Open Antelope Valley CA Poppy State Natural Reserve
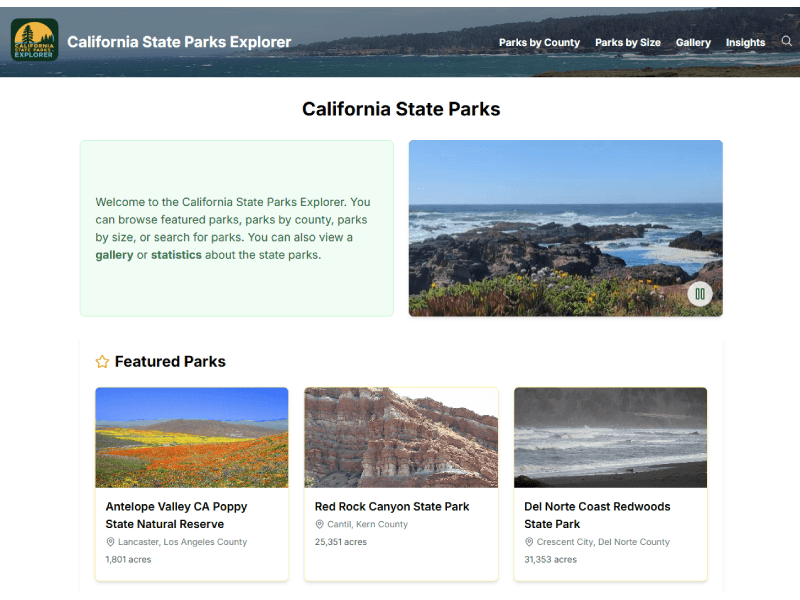 pyautogui.click(x=182, y=515)
